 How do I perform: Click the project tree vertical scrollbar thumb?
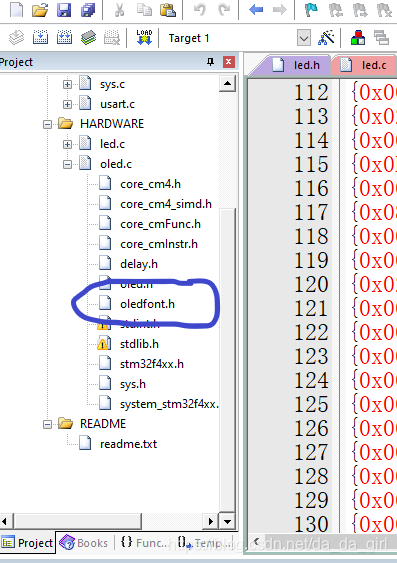tap(227, 359)
